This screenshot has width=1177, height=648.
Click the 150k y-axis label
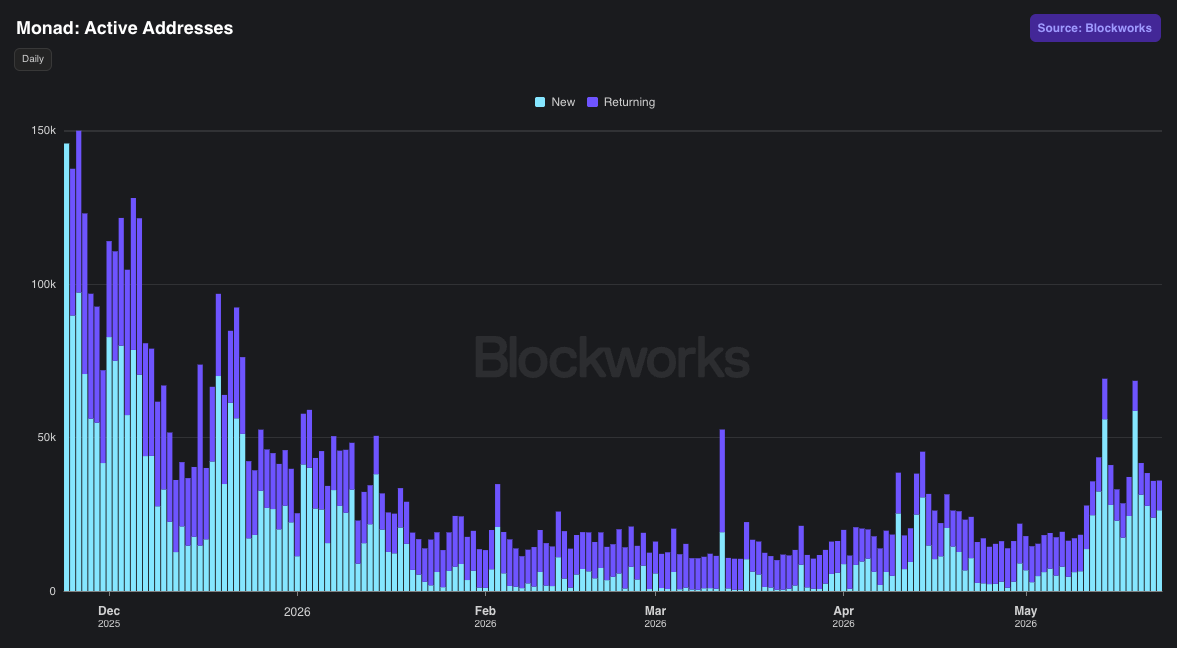click(x=44, y=131)
